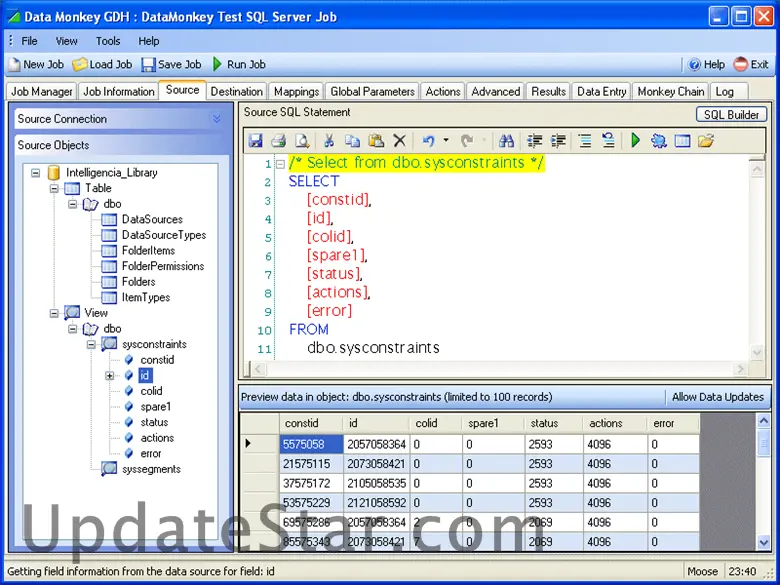Print the SQL statement
The height and width of the screenshot is (585, 780).
pyautogui.click(x=279, y=141)
